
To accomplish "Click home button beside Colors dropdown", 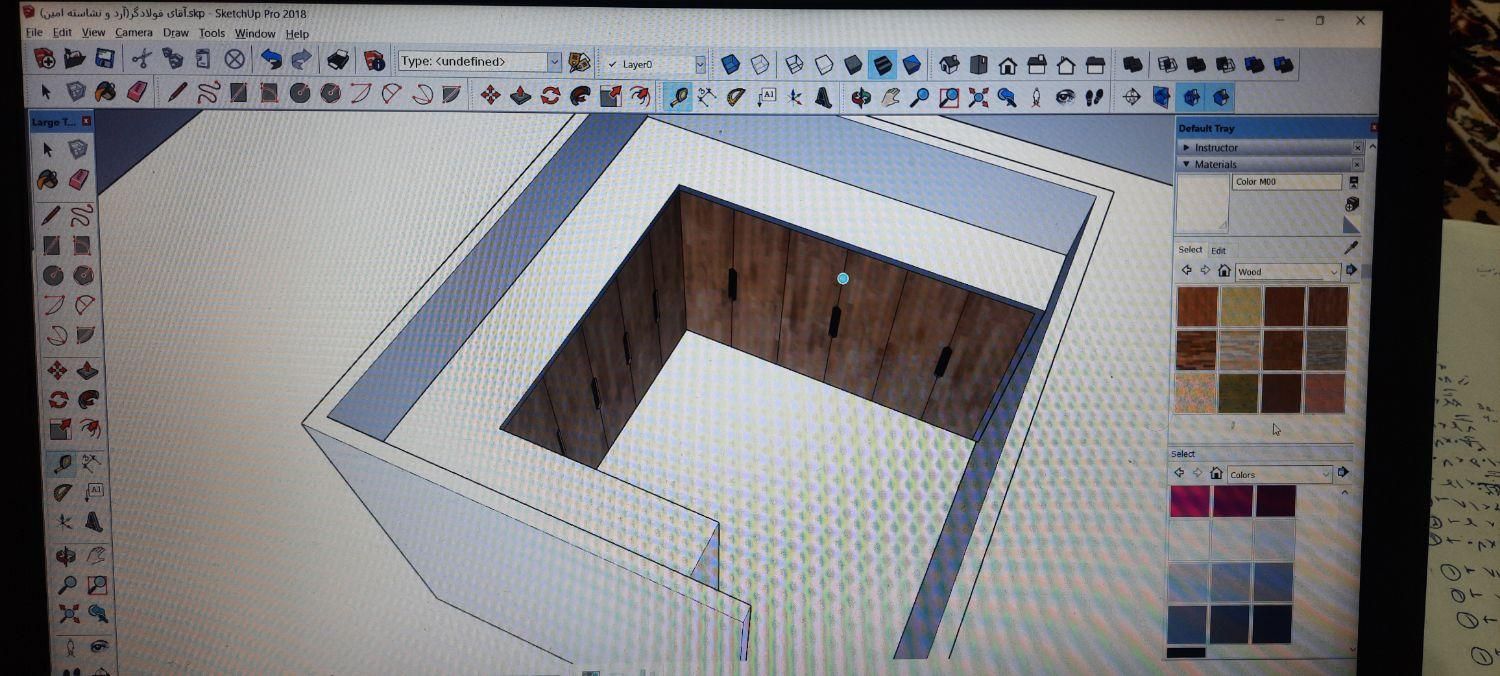I will (x=1216, y=473).
